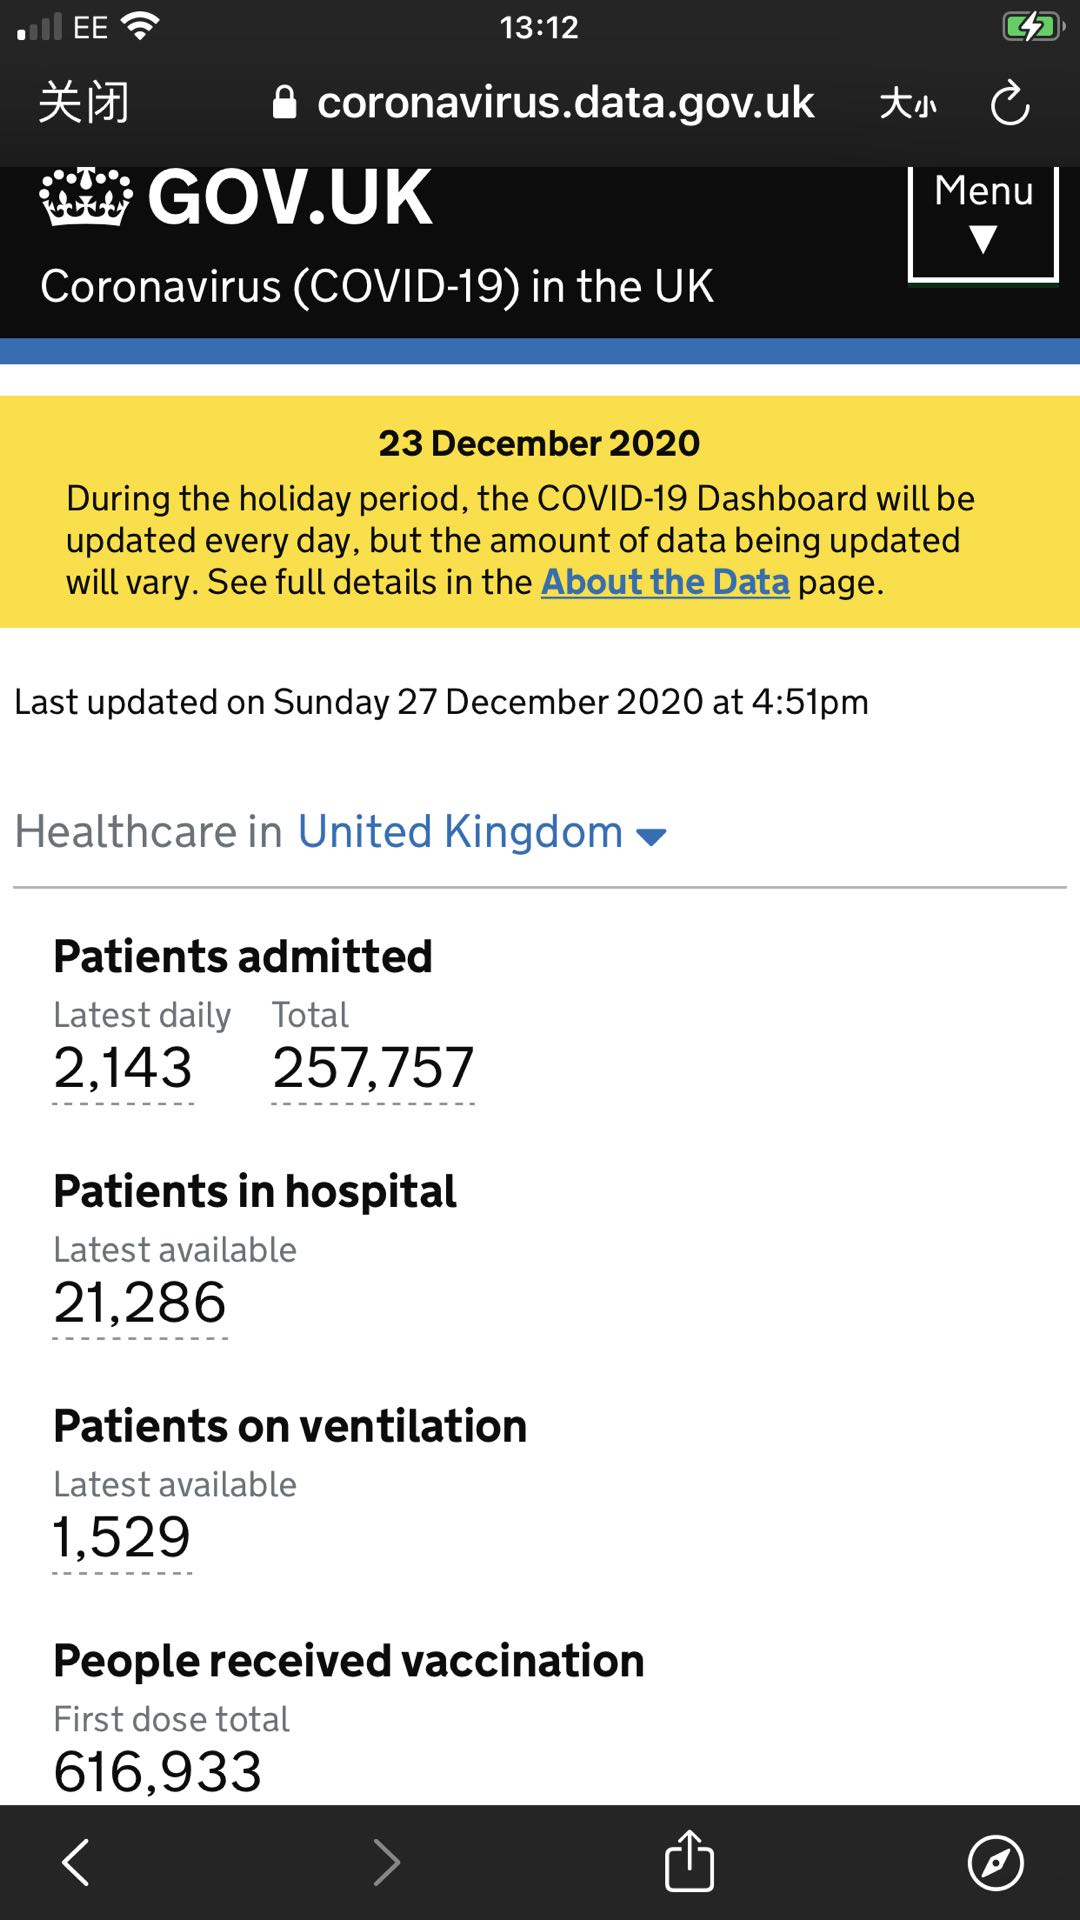The height and width of the screenshot is (1920, 1080).
Task: Tap the browser back arrow
Action: point(76,1862)
